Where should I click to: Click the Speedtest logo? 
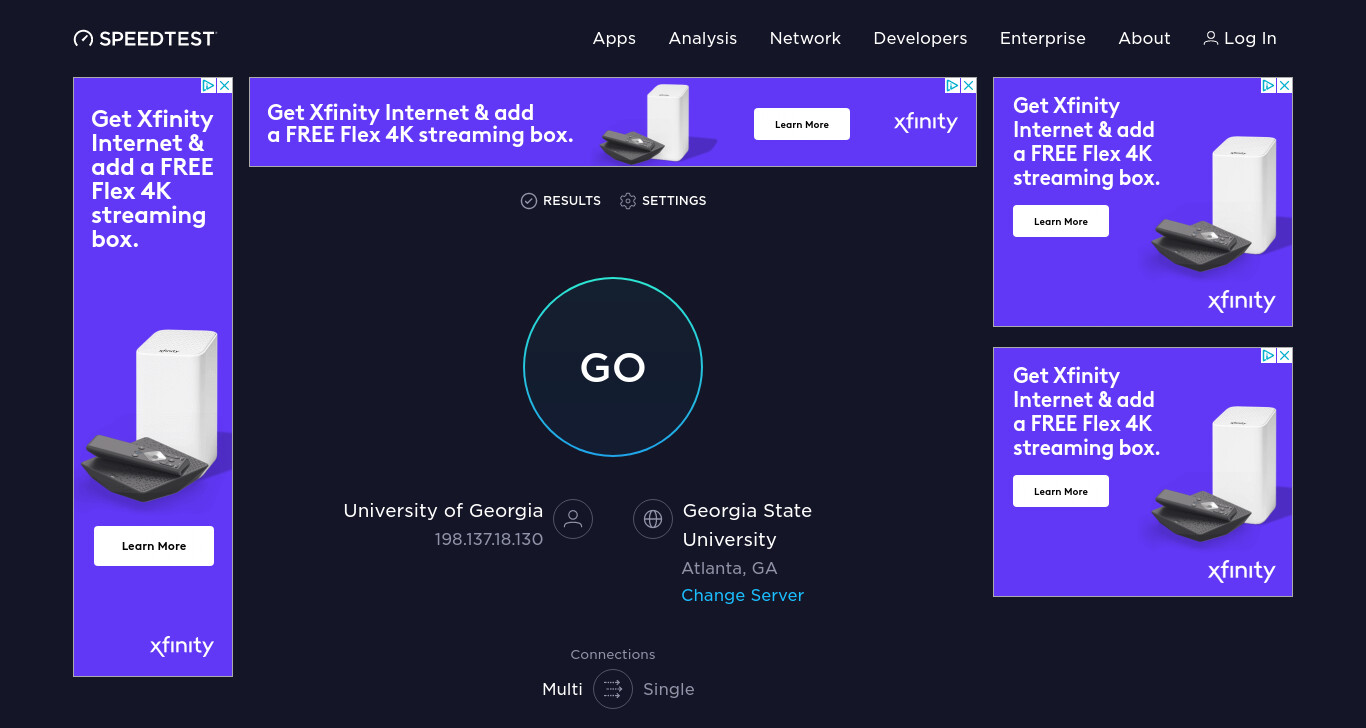(145, 38)
